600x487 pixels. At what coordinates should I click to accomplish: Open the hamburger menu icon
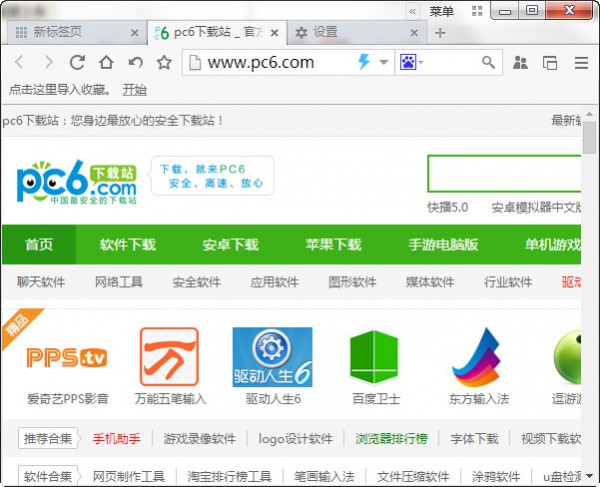pos(581,62)
